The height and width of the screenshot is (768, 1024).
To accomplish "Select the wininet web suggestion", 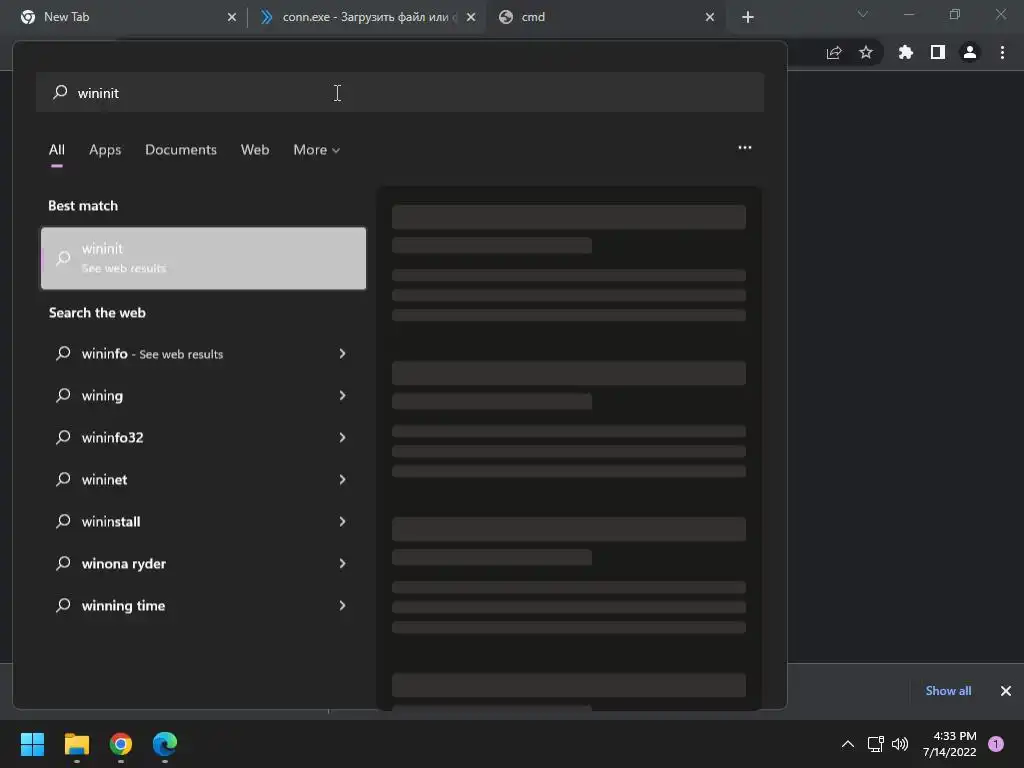I will 203,479.
